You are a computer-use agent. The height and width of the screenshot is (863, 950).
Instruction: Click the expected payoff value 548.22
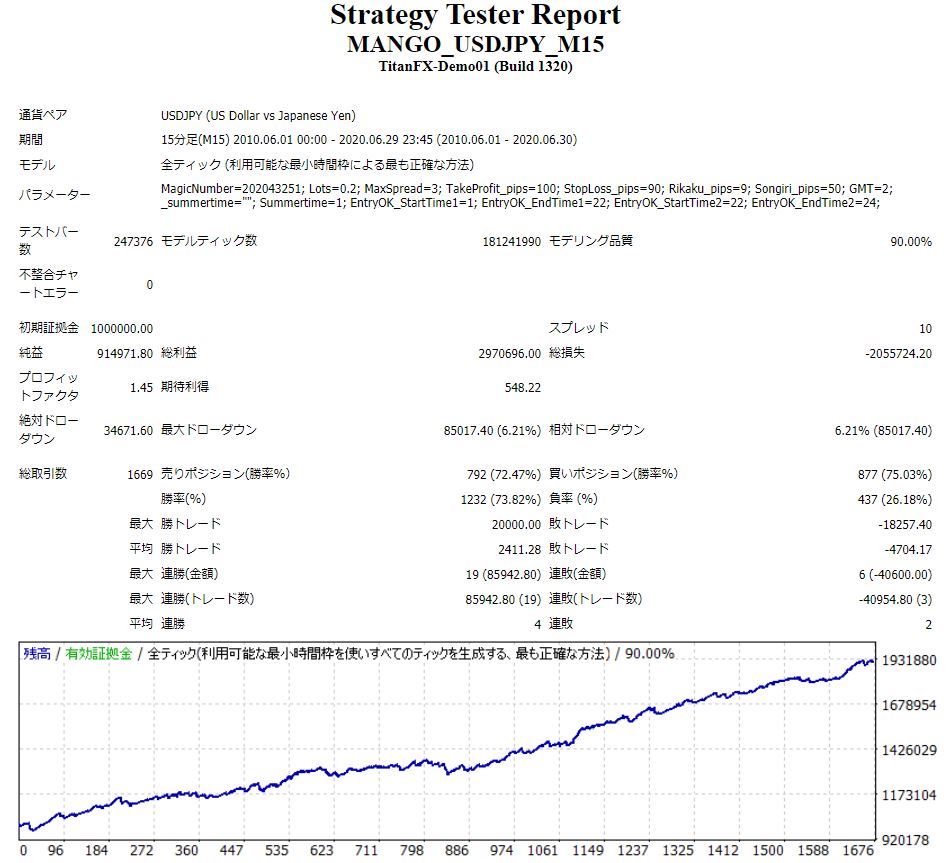tap(523, 387)
